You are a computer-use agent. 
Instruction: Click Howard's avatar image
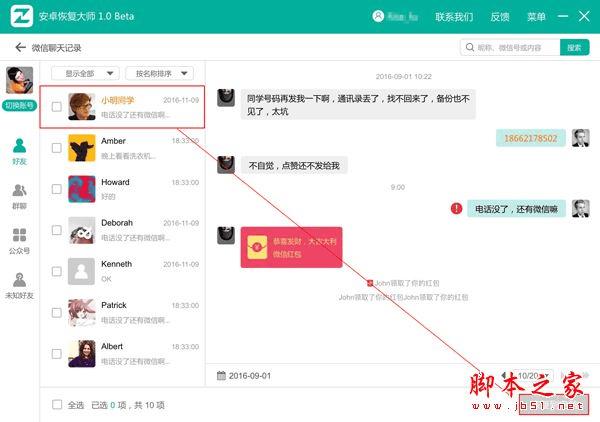click(x=82, y=189)
